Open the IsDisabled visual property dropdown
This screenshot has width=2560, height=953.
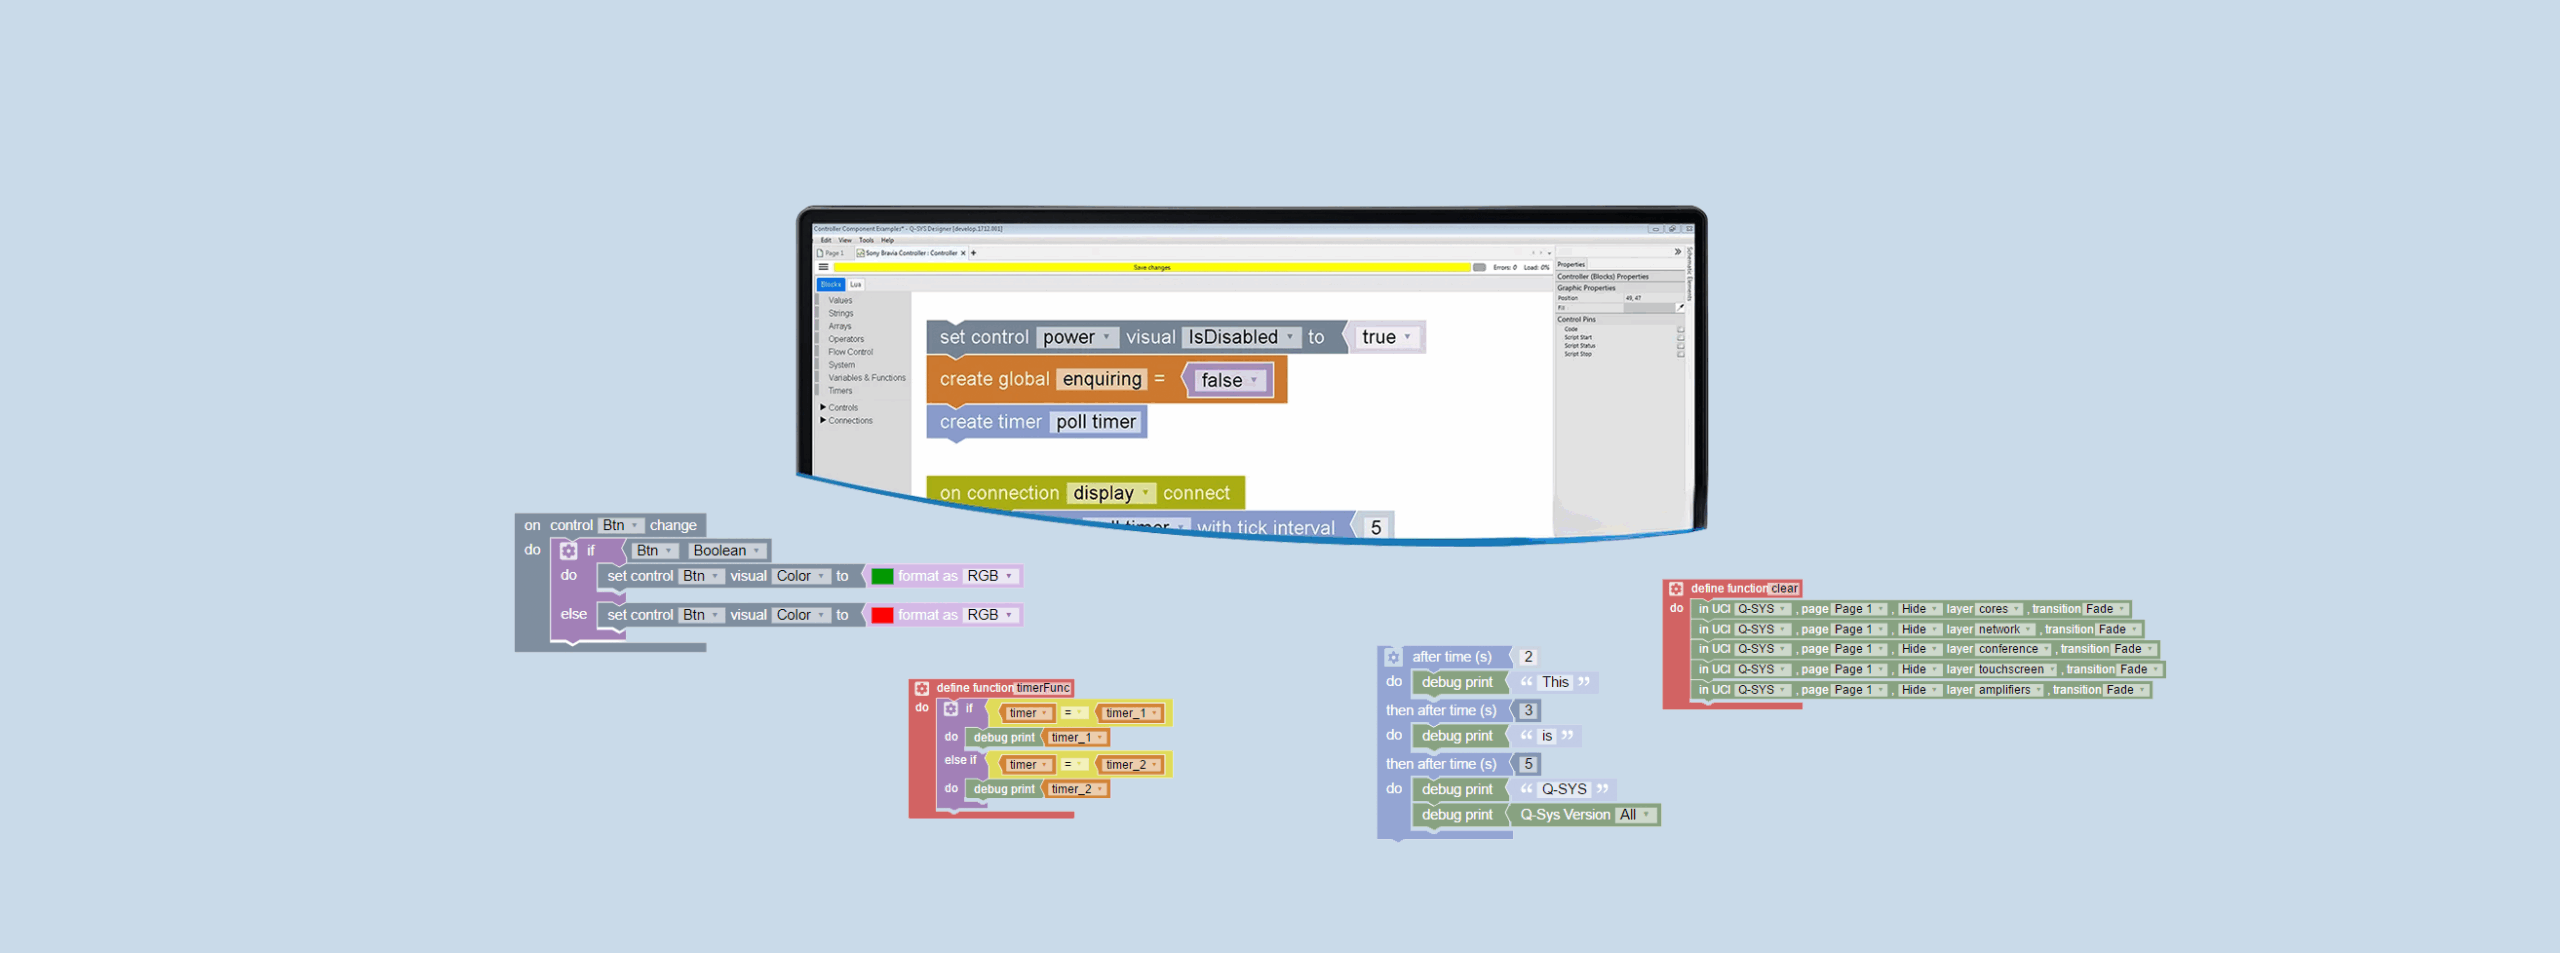click(x=1241, y=337)
